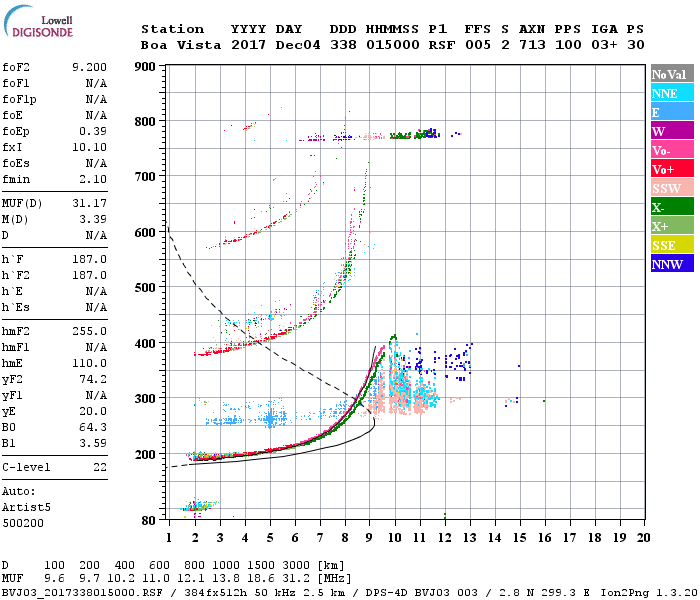Click the h`F2 value 187.0
700x600 pixels.
coord(89,275)
